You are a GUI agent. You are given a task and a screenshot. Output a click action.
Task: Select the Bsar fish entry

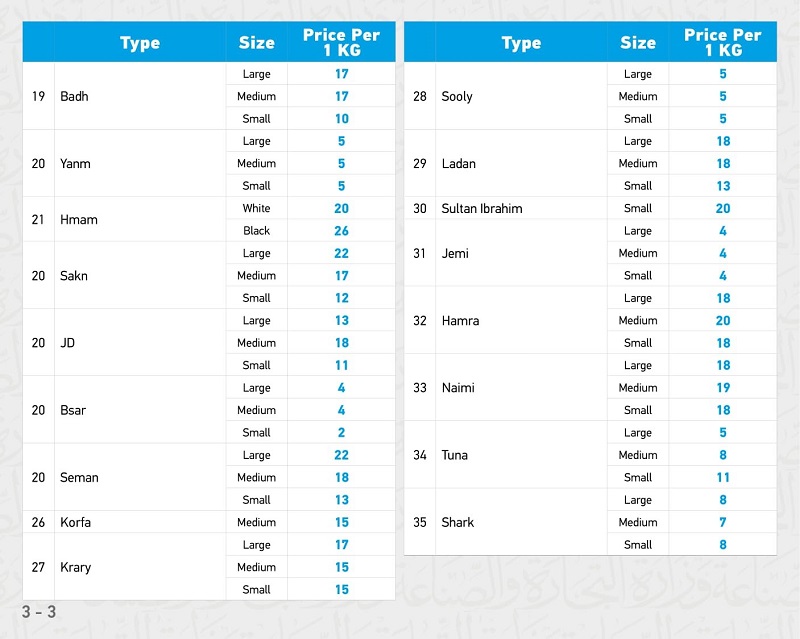(x=73, y=410)
